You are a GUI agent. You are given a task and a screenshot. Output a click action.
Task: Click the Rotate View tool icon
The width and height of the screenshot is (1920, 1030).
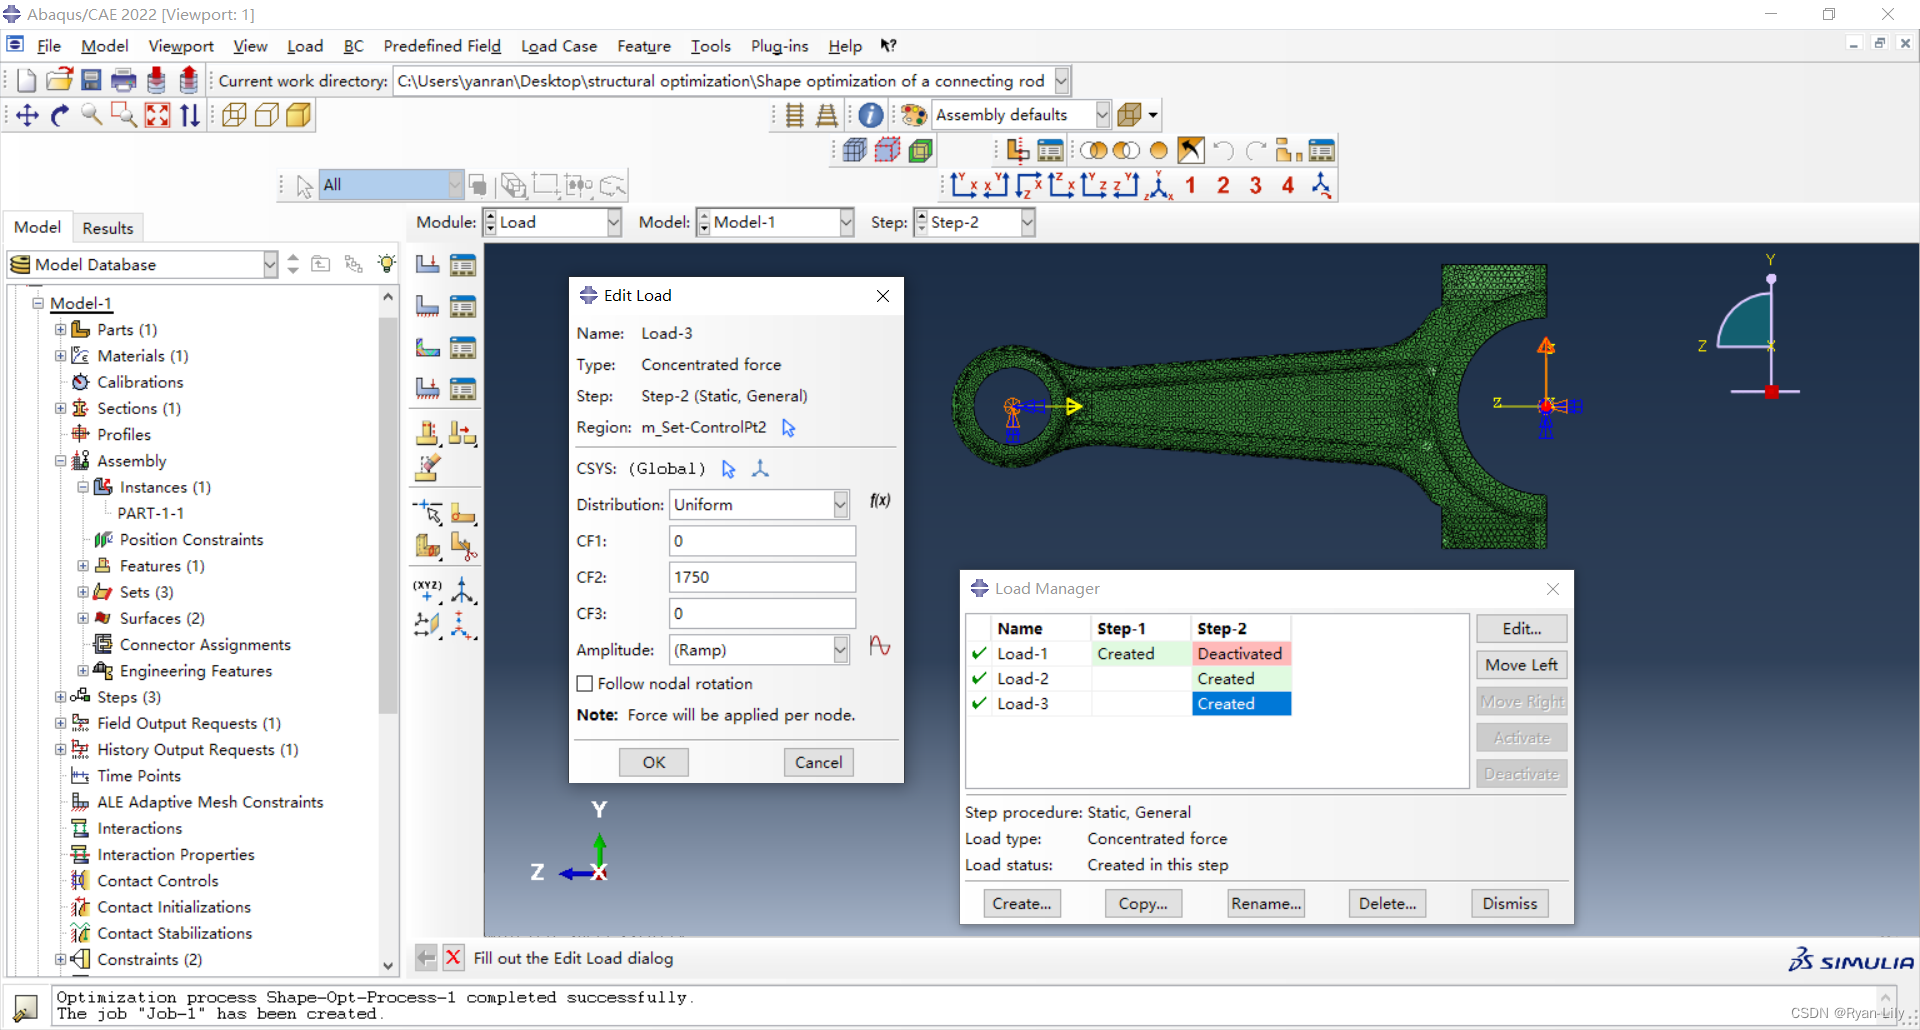(60, 116)
